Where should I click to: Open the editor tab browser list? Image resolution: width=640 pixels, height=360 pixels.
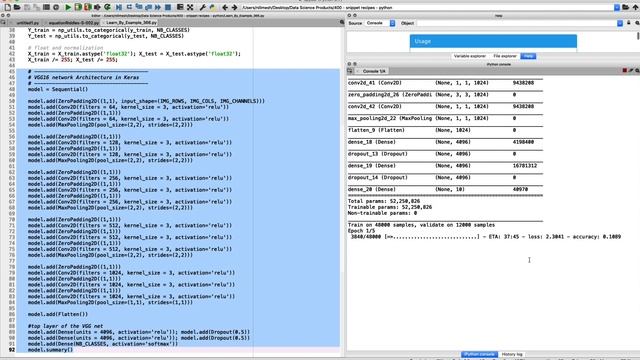[x=4, y=22]
